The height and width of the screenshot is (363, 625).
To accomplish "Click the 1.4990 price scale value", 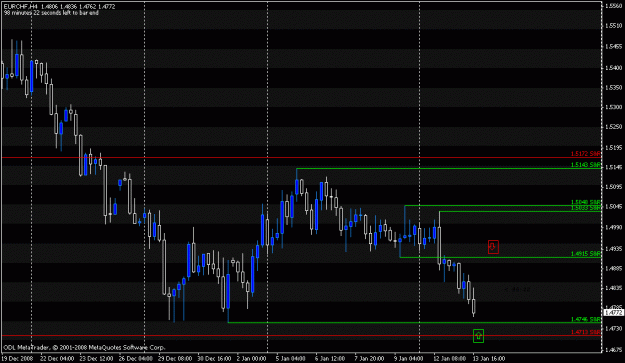I will (614, 227).
